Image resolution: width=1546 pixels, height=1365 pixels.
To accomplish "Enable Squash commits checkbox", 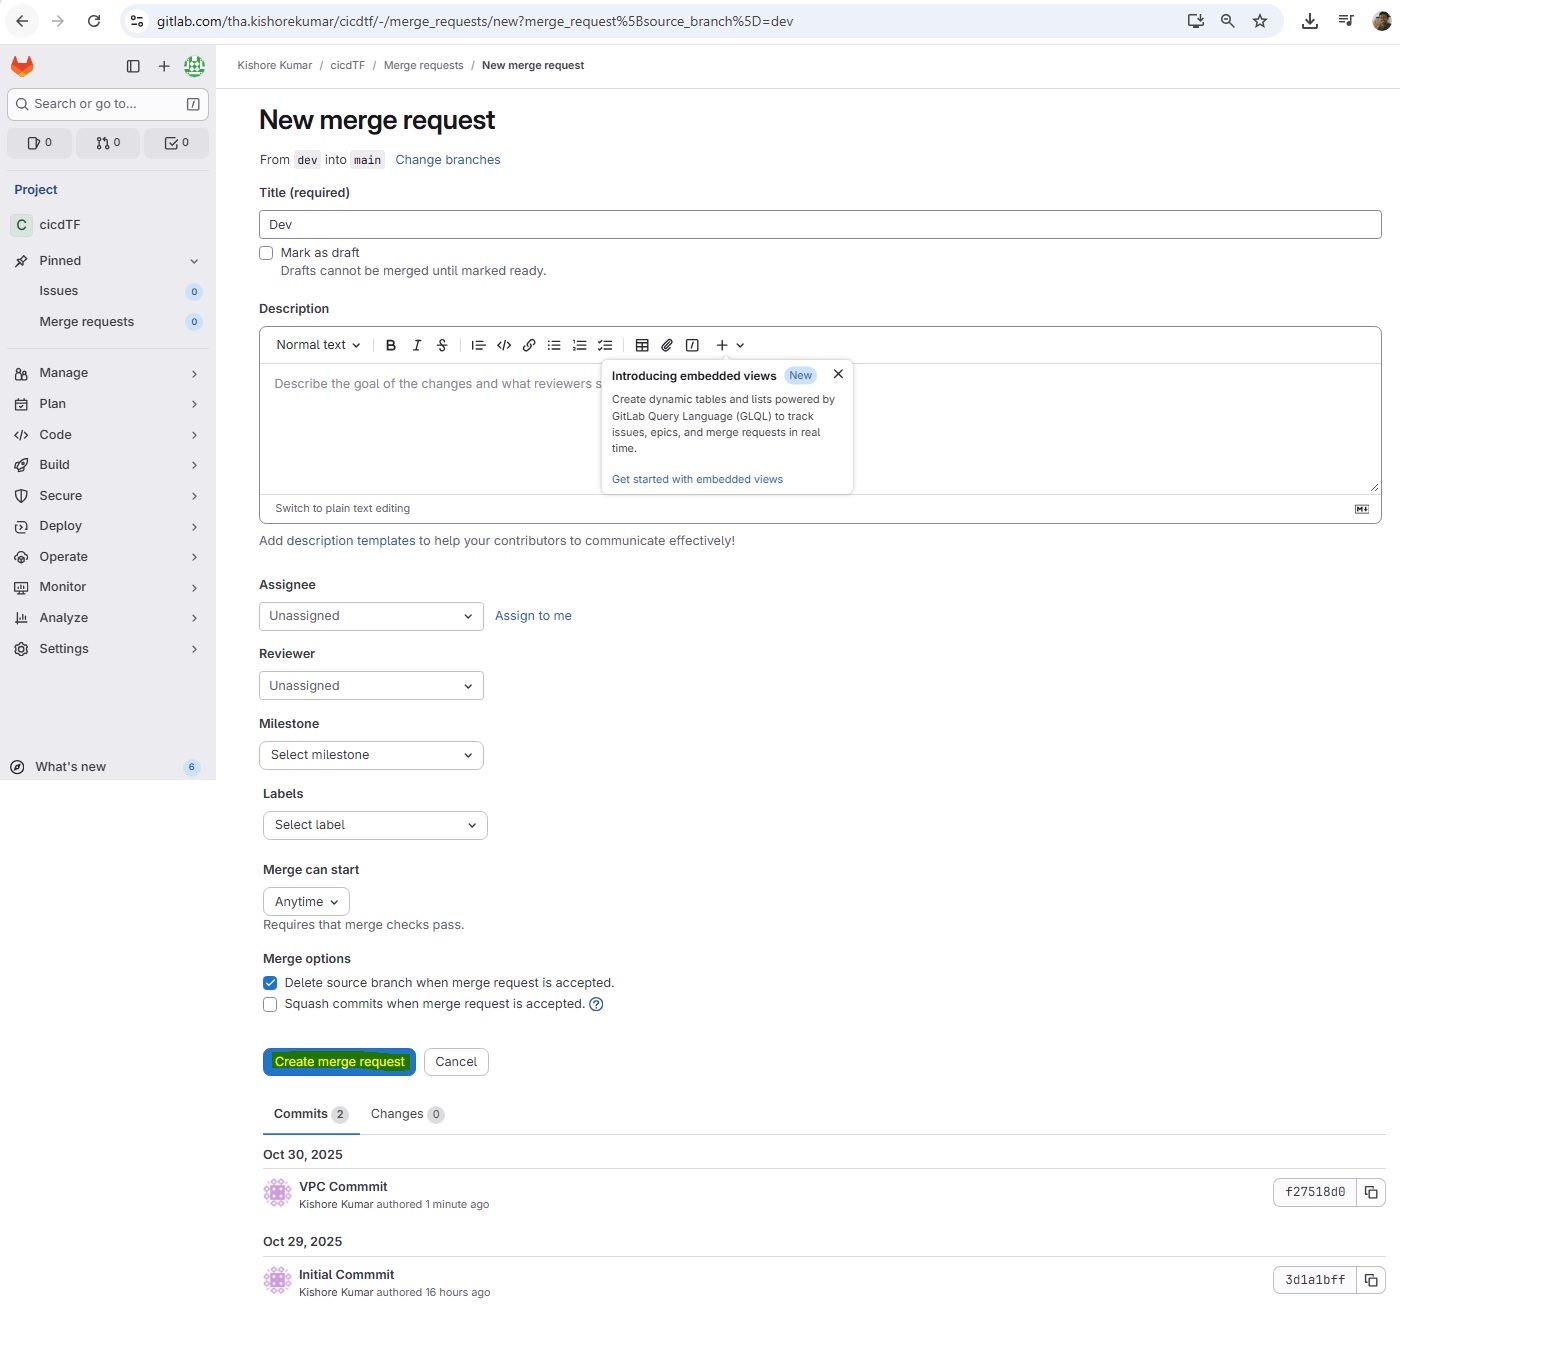I will [270, 1004].
